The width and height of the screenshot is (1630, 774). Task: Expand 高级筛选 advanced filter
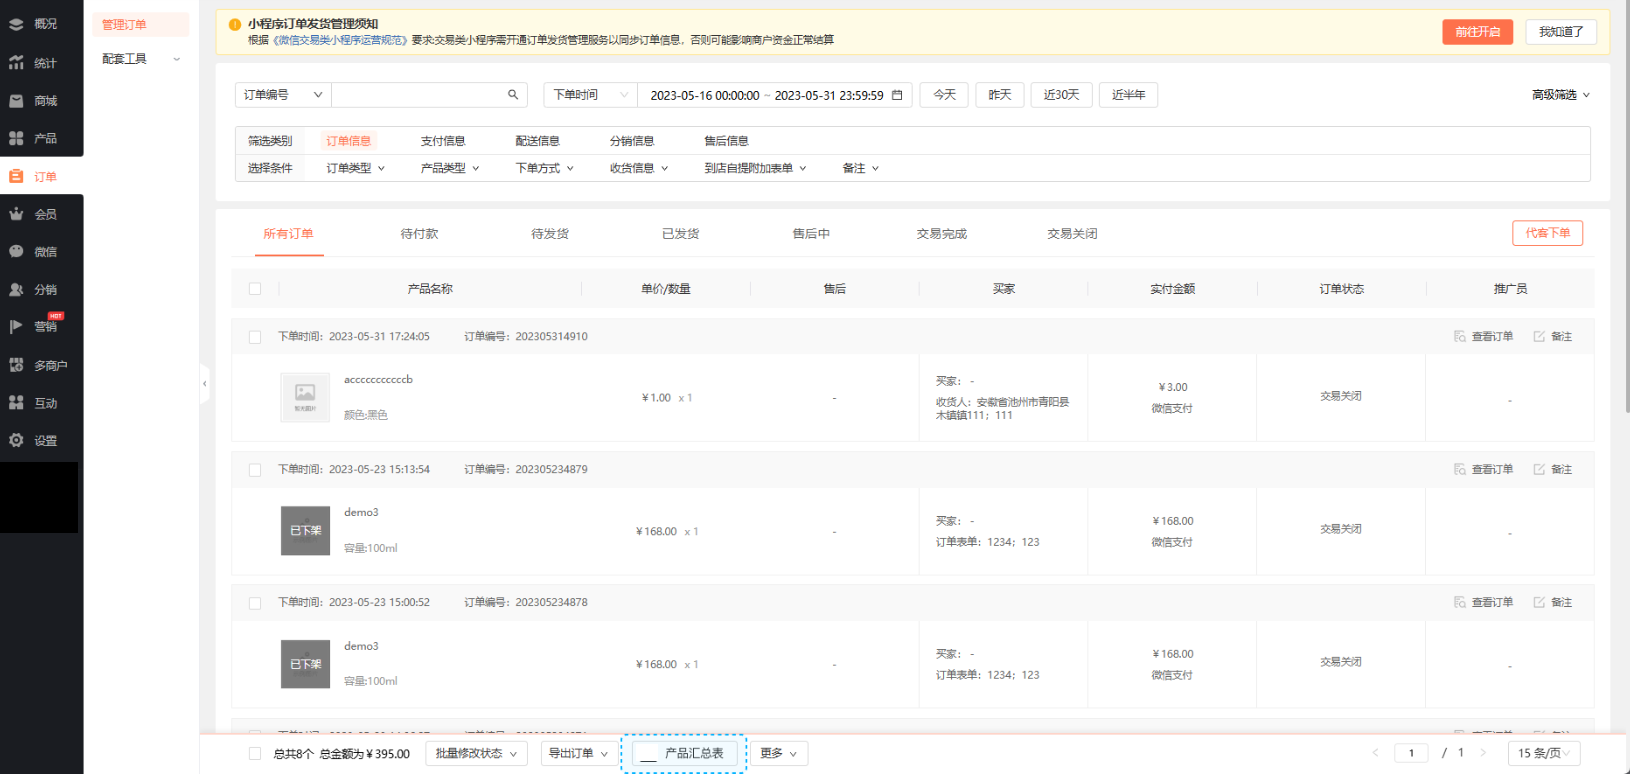[x=1560, y=95]
